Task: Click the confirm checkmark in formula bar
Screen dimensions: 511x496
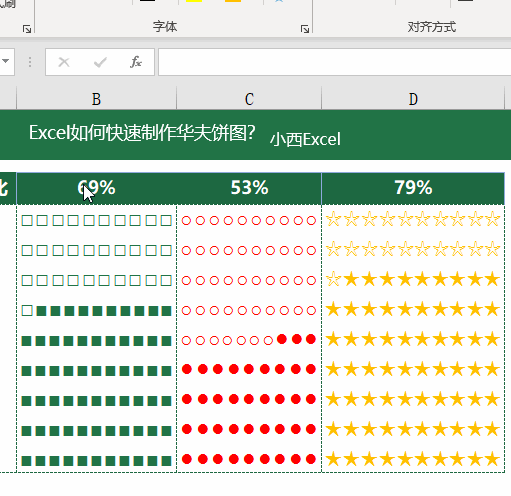Action: (100, 62)
